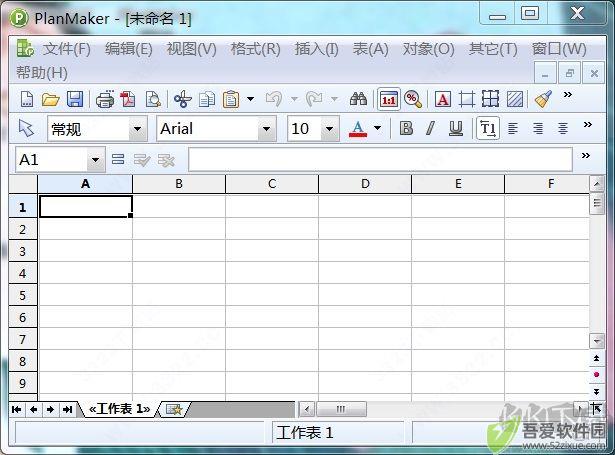Center align cell text

coord(562,128)
